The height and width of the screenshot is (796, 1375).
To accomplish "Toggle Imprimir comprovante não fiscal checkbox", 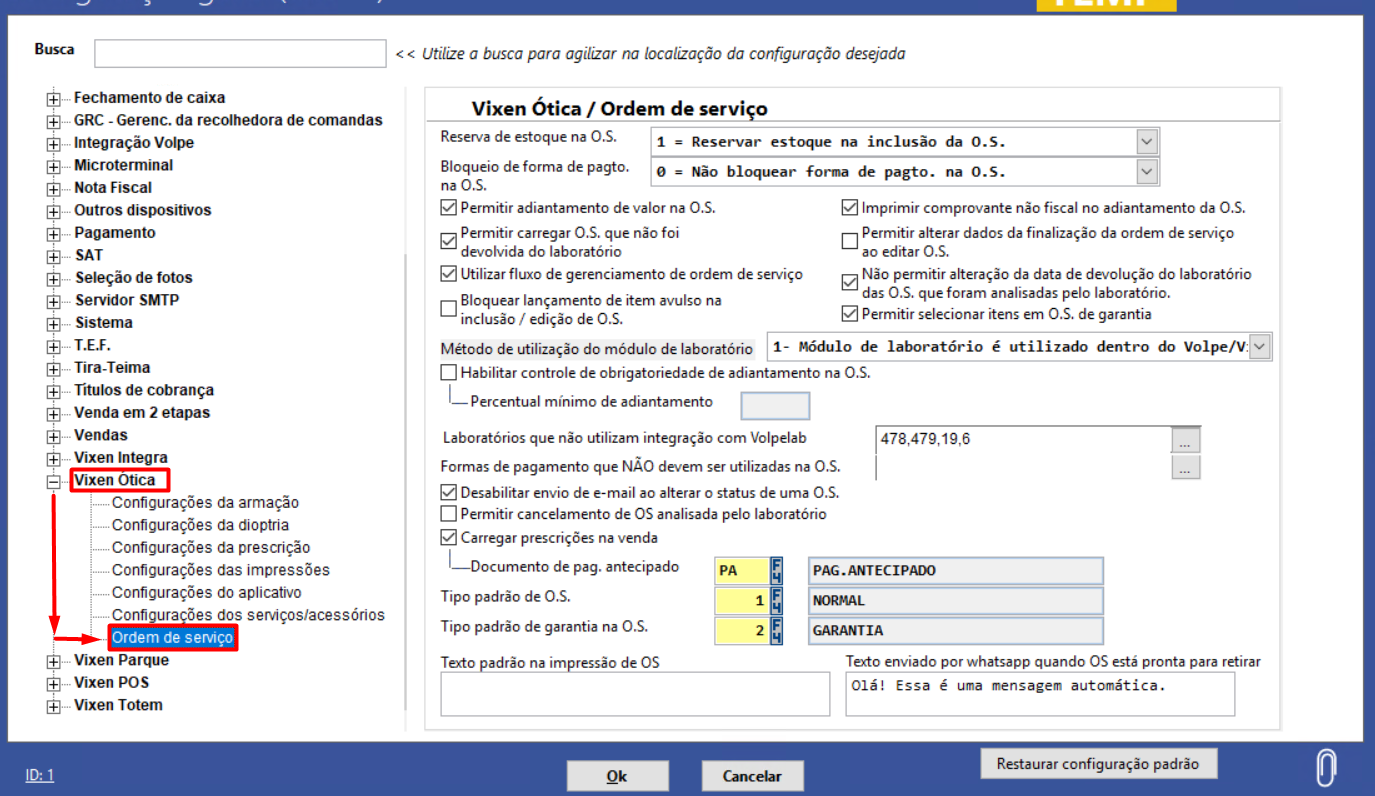I will (850, 209).
